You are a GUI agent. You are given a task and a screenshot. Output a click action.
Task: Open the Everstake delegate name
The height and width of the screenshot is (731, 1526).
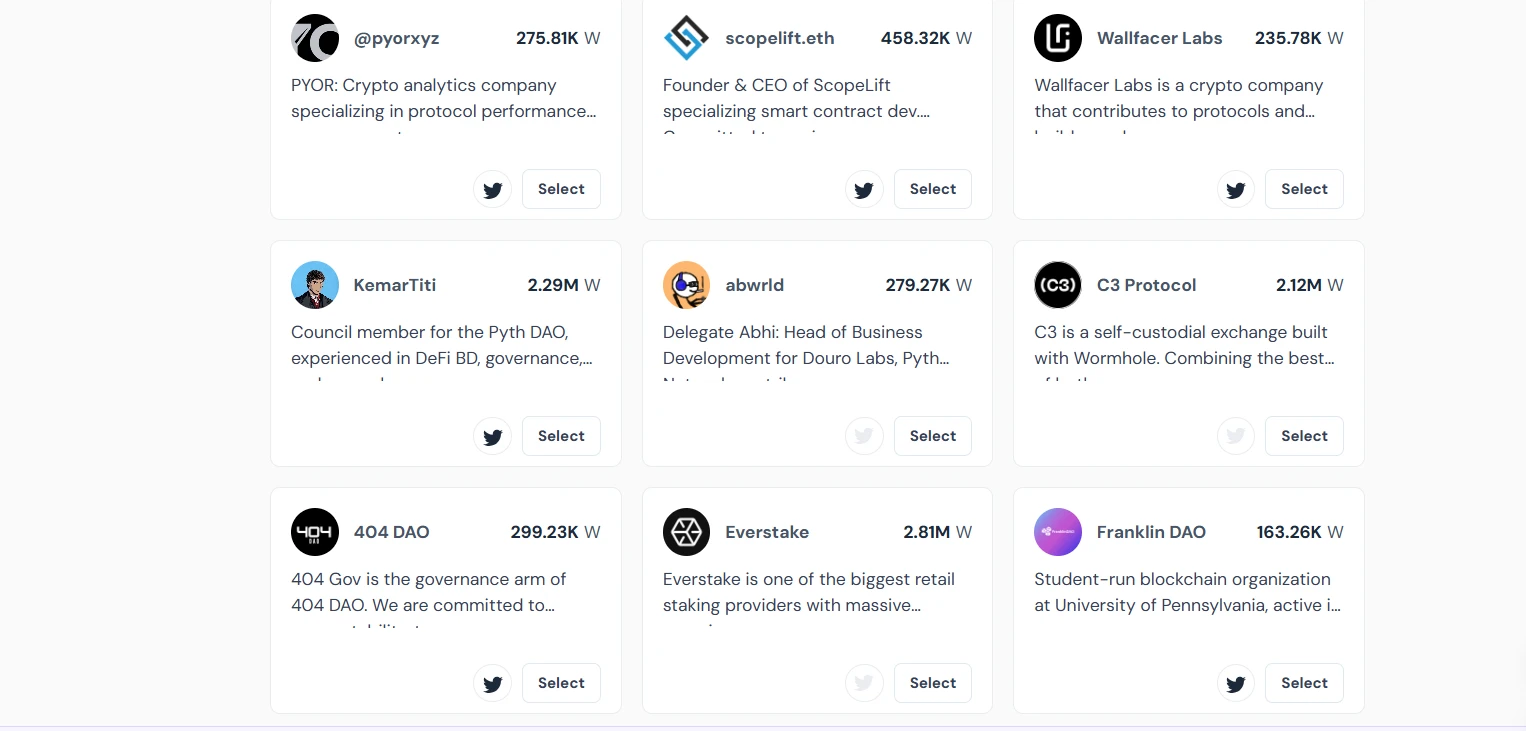[767, 532]
